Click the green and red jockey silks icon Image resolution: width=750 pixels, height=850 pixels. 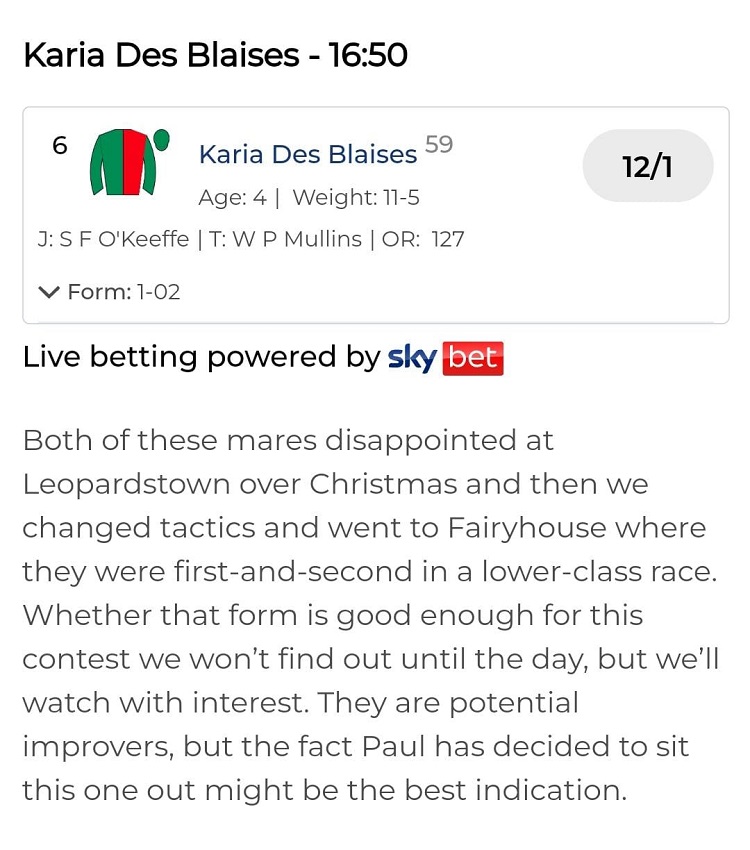pos(124,163)
